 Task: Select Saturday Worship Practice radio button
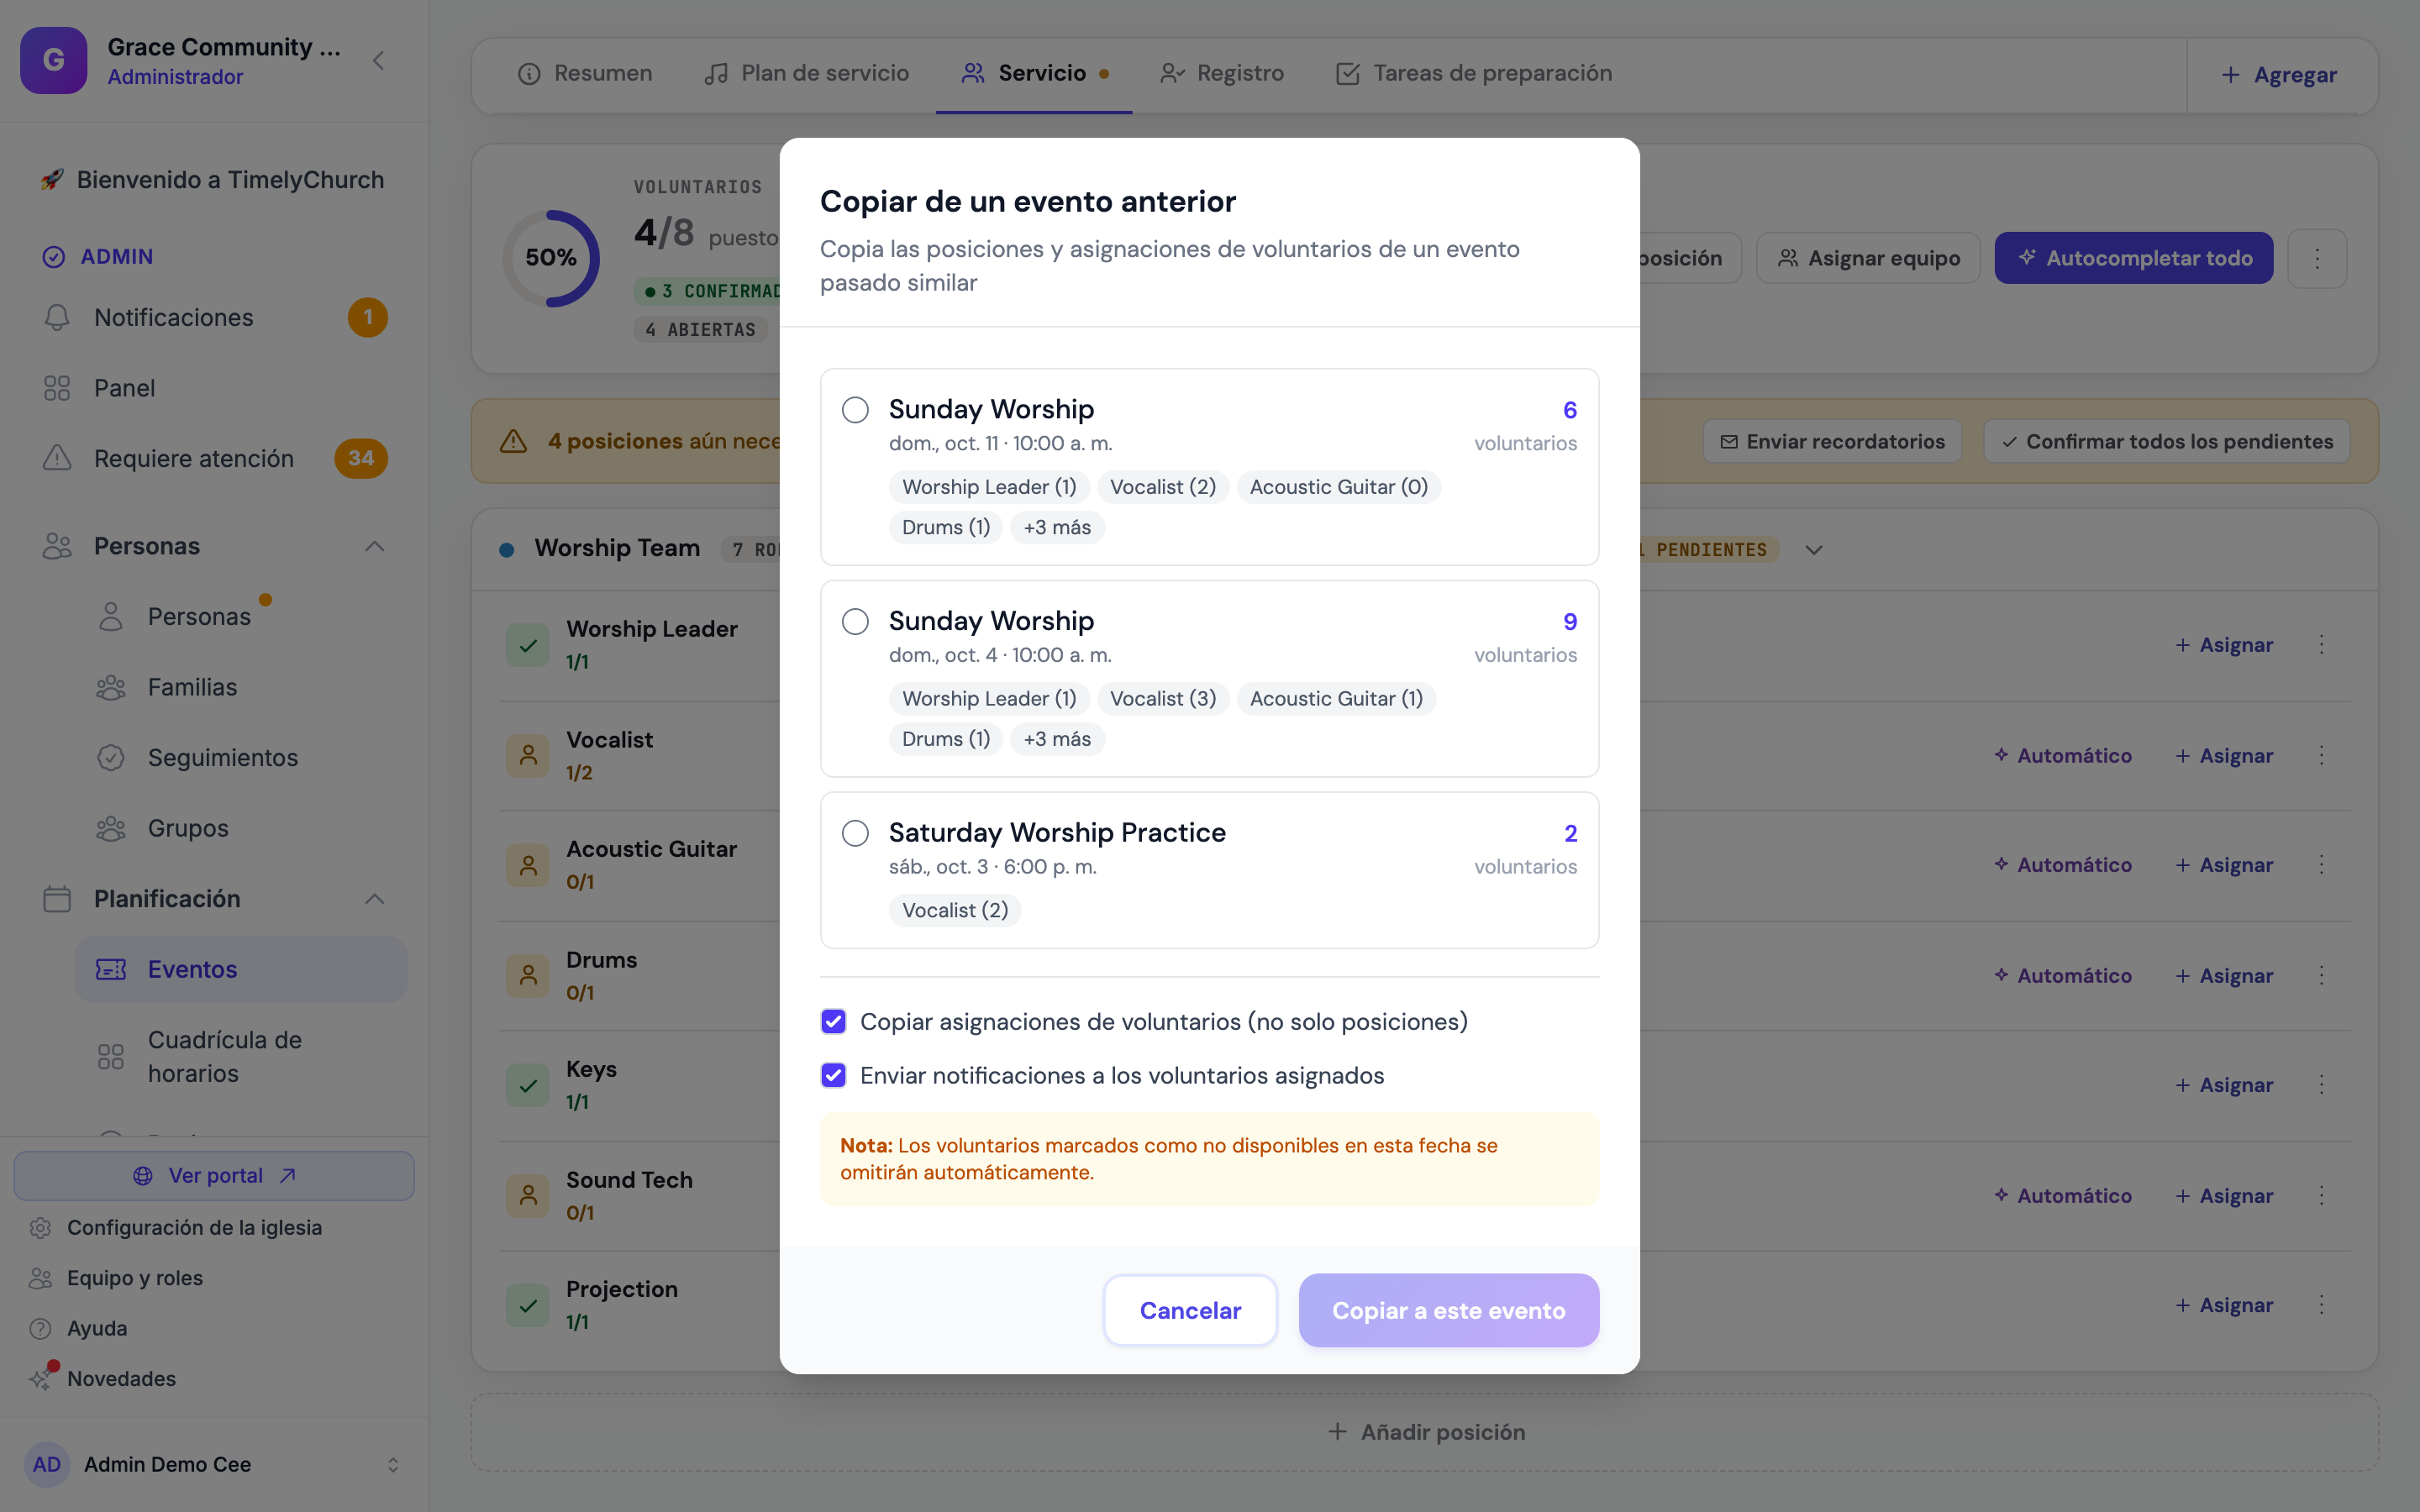[855, 833]
